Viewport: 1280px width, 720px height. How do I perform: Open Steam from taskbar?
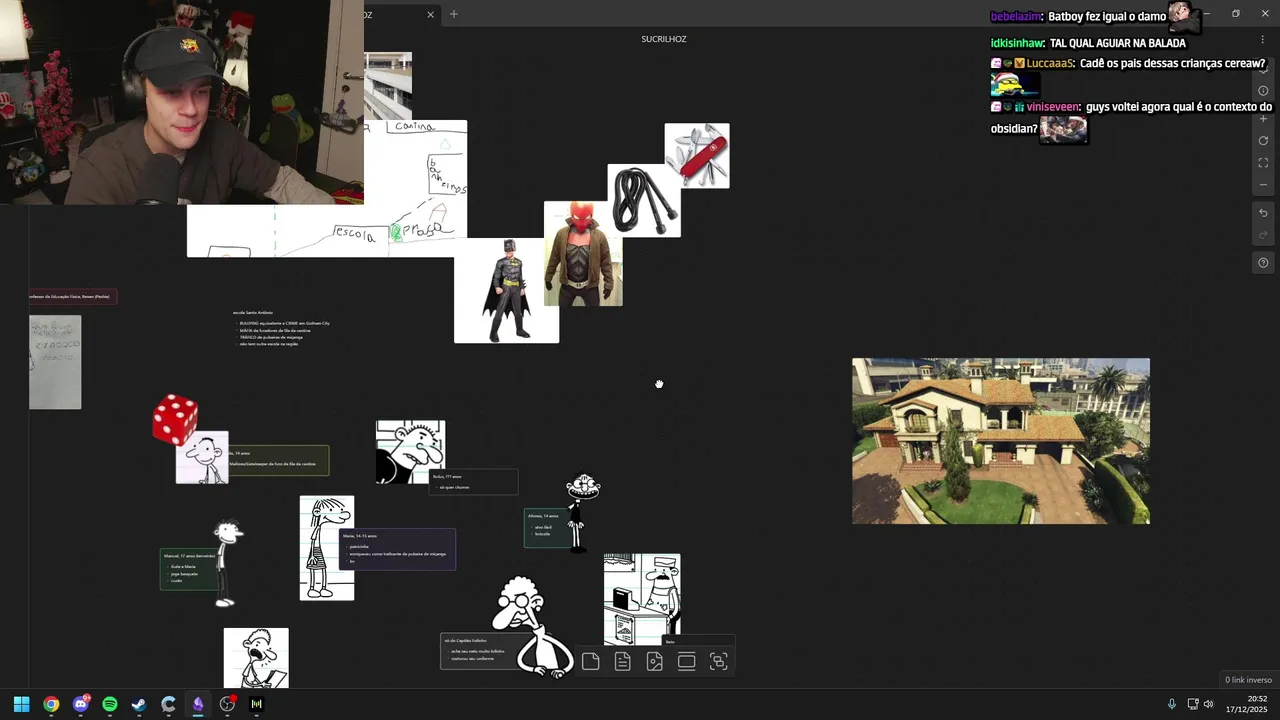click(x=139, y=704)
